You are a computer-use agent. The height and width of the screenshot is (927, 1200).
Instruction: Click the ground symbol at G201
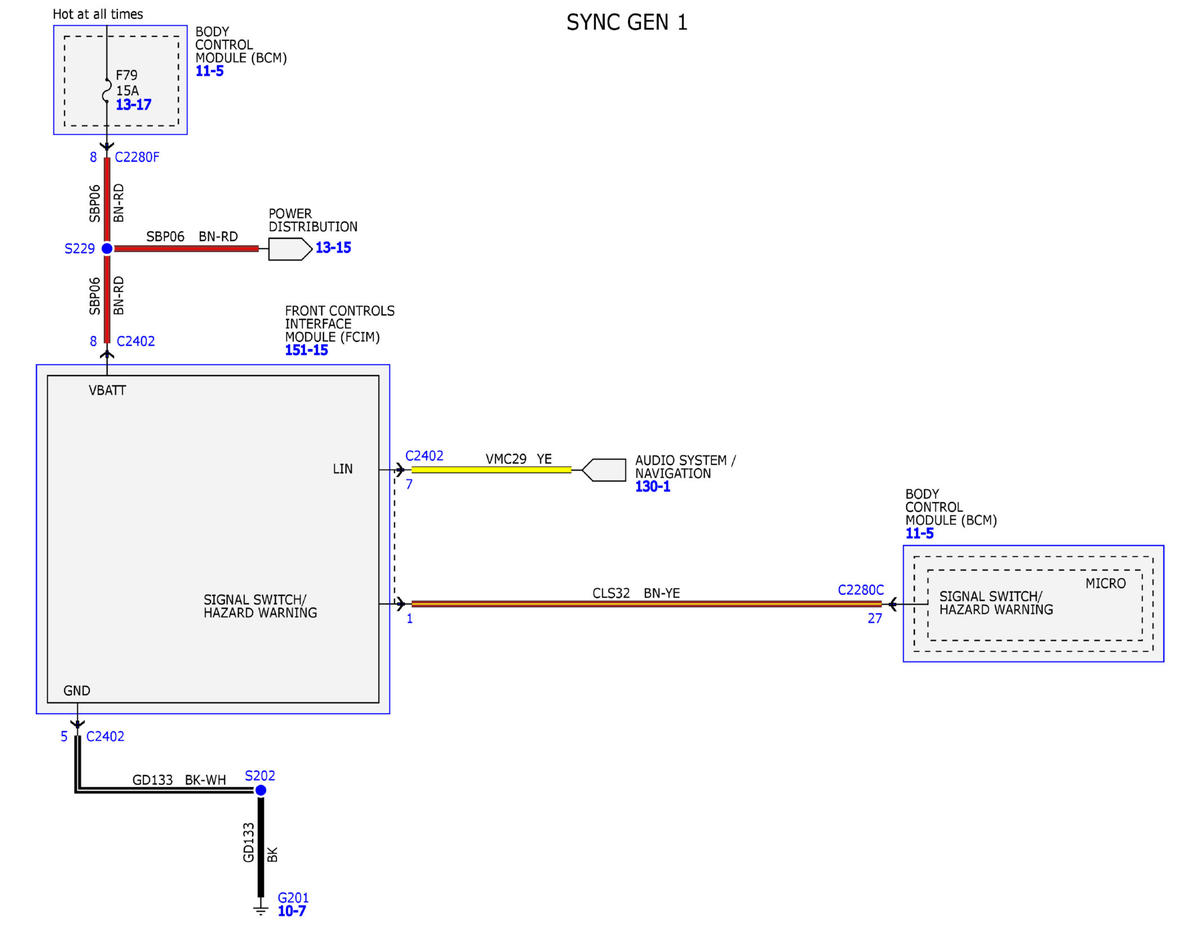[260, 908]
